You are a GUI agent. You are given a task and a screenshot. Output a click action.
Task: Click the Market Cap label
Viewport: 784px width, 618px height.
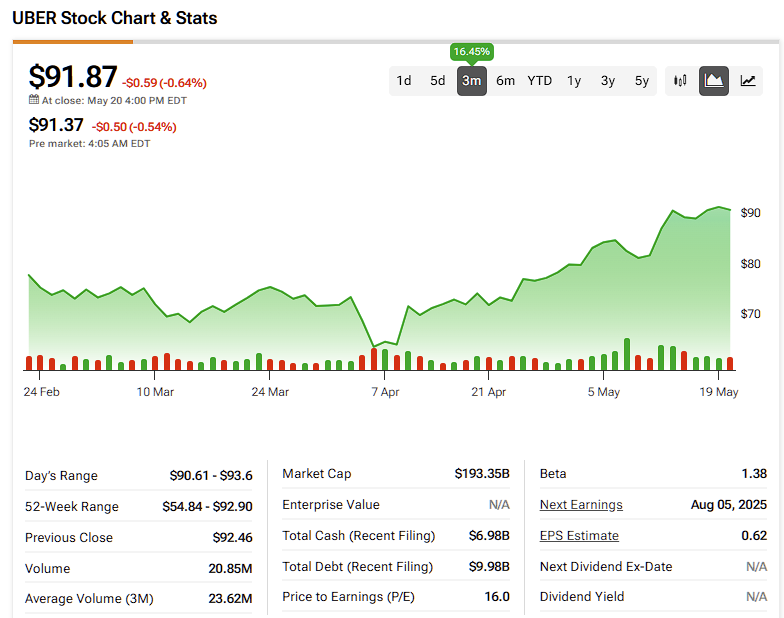pyautogui.click(x=316, y=474)
